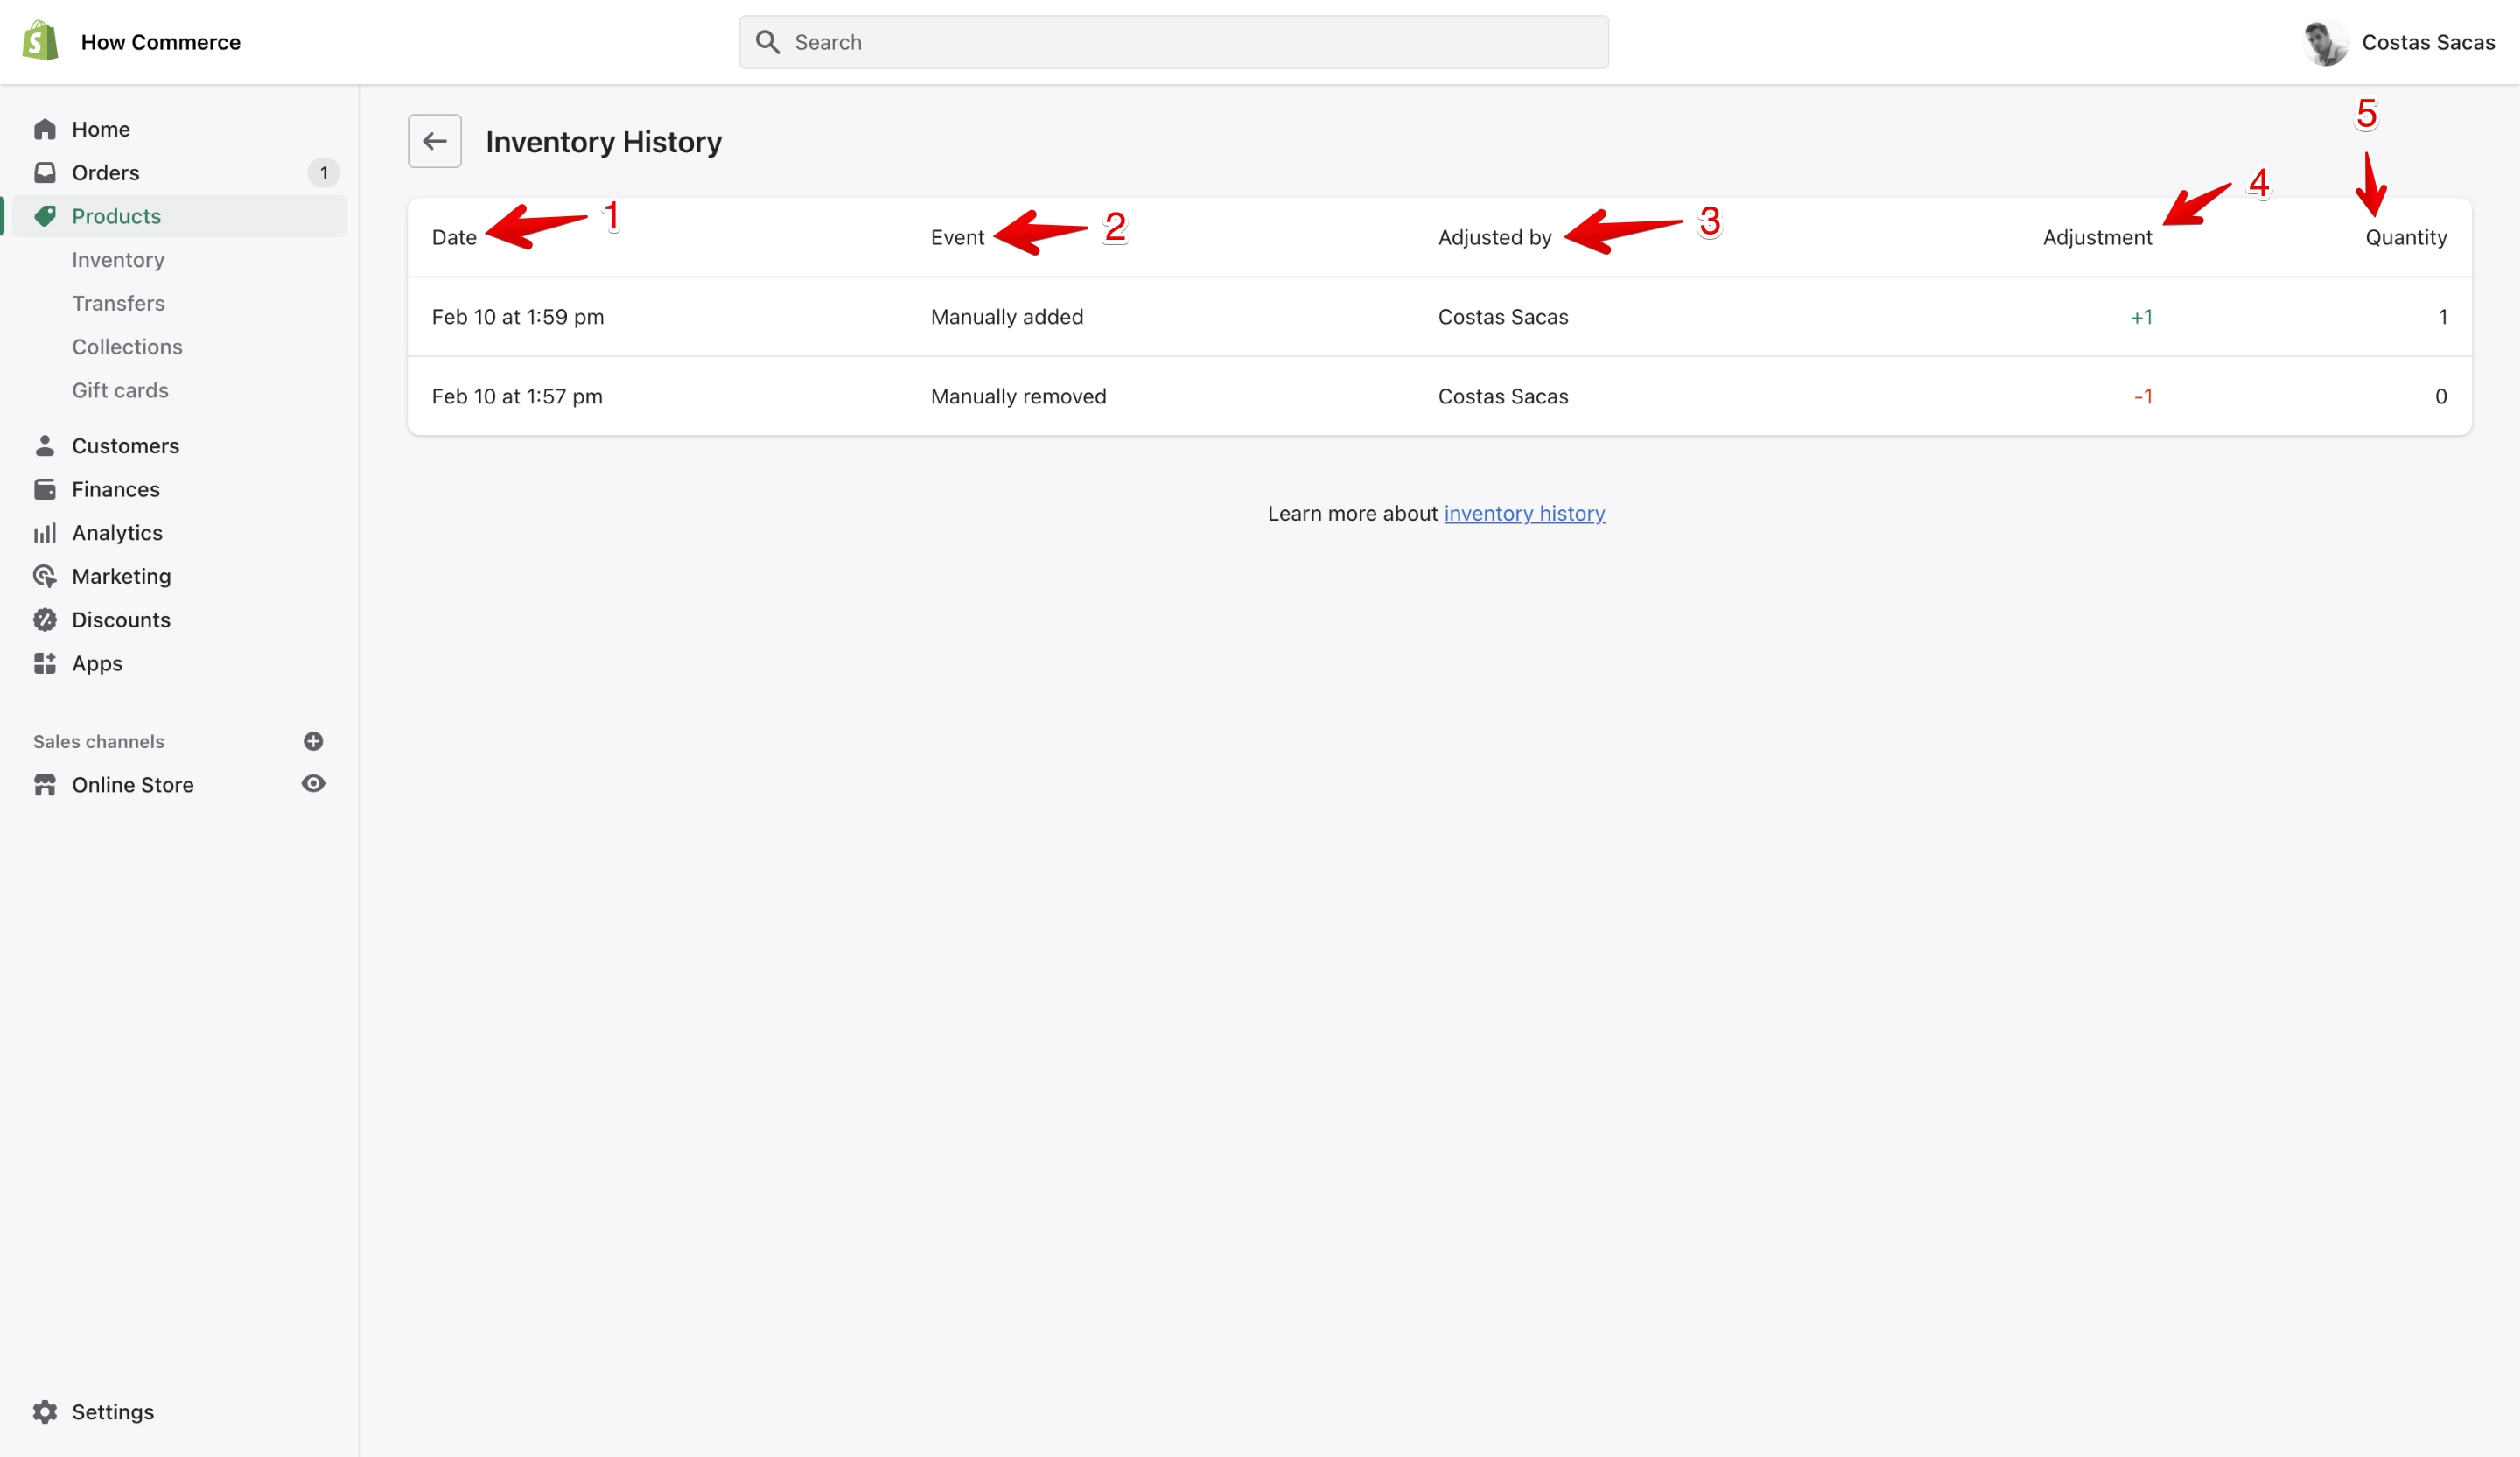Select the Feb 10 at 1:57 pm cell

(517, 396)
